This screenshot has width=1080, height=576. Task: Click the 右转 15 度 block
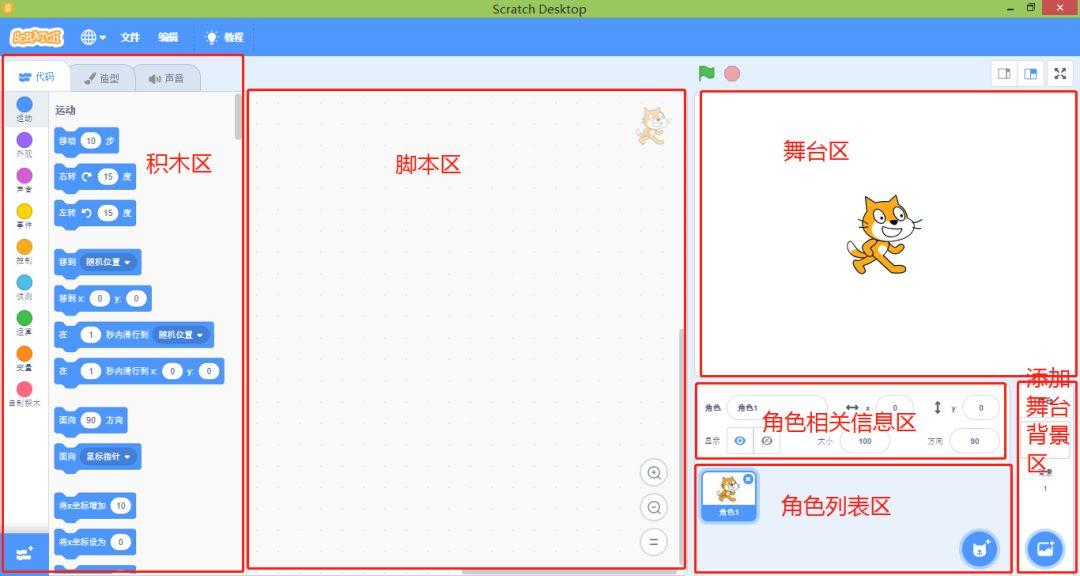click(x=95, y=176)
